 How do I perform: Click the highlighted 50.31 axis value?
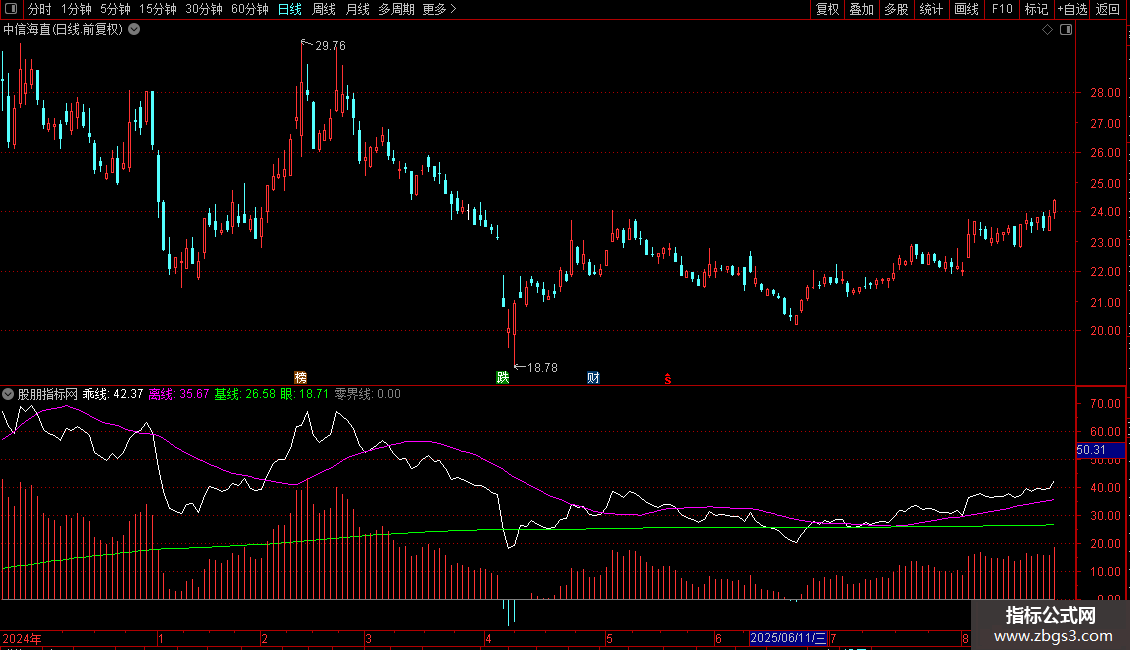pos(1100,450)
